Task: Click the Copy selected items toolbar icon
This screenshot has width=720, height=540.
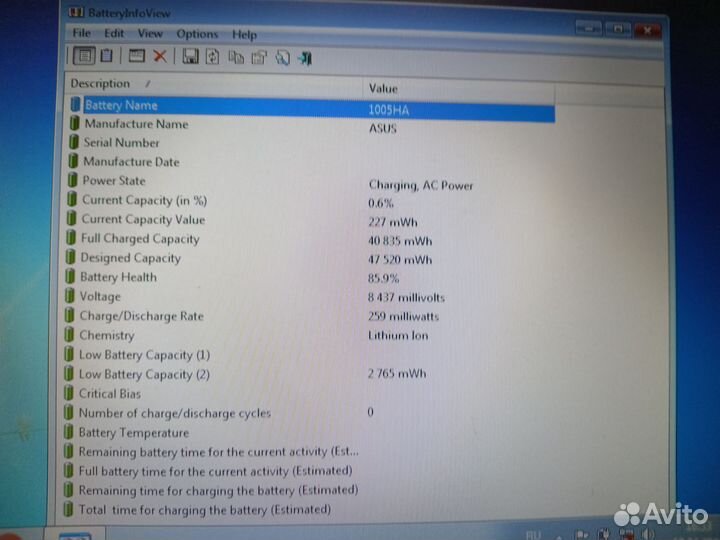Action: [236, 57]
